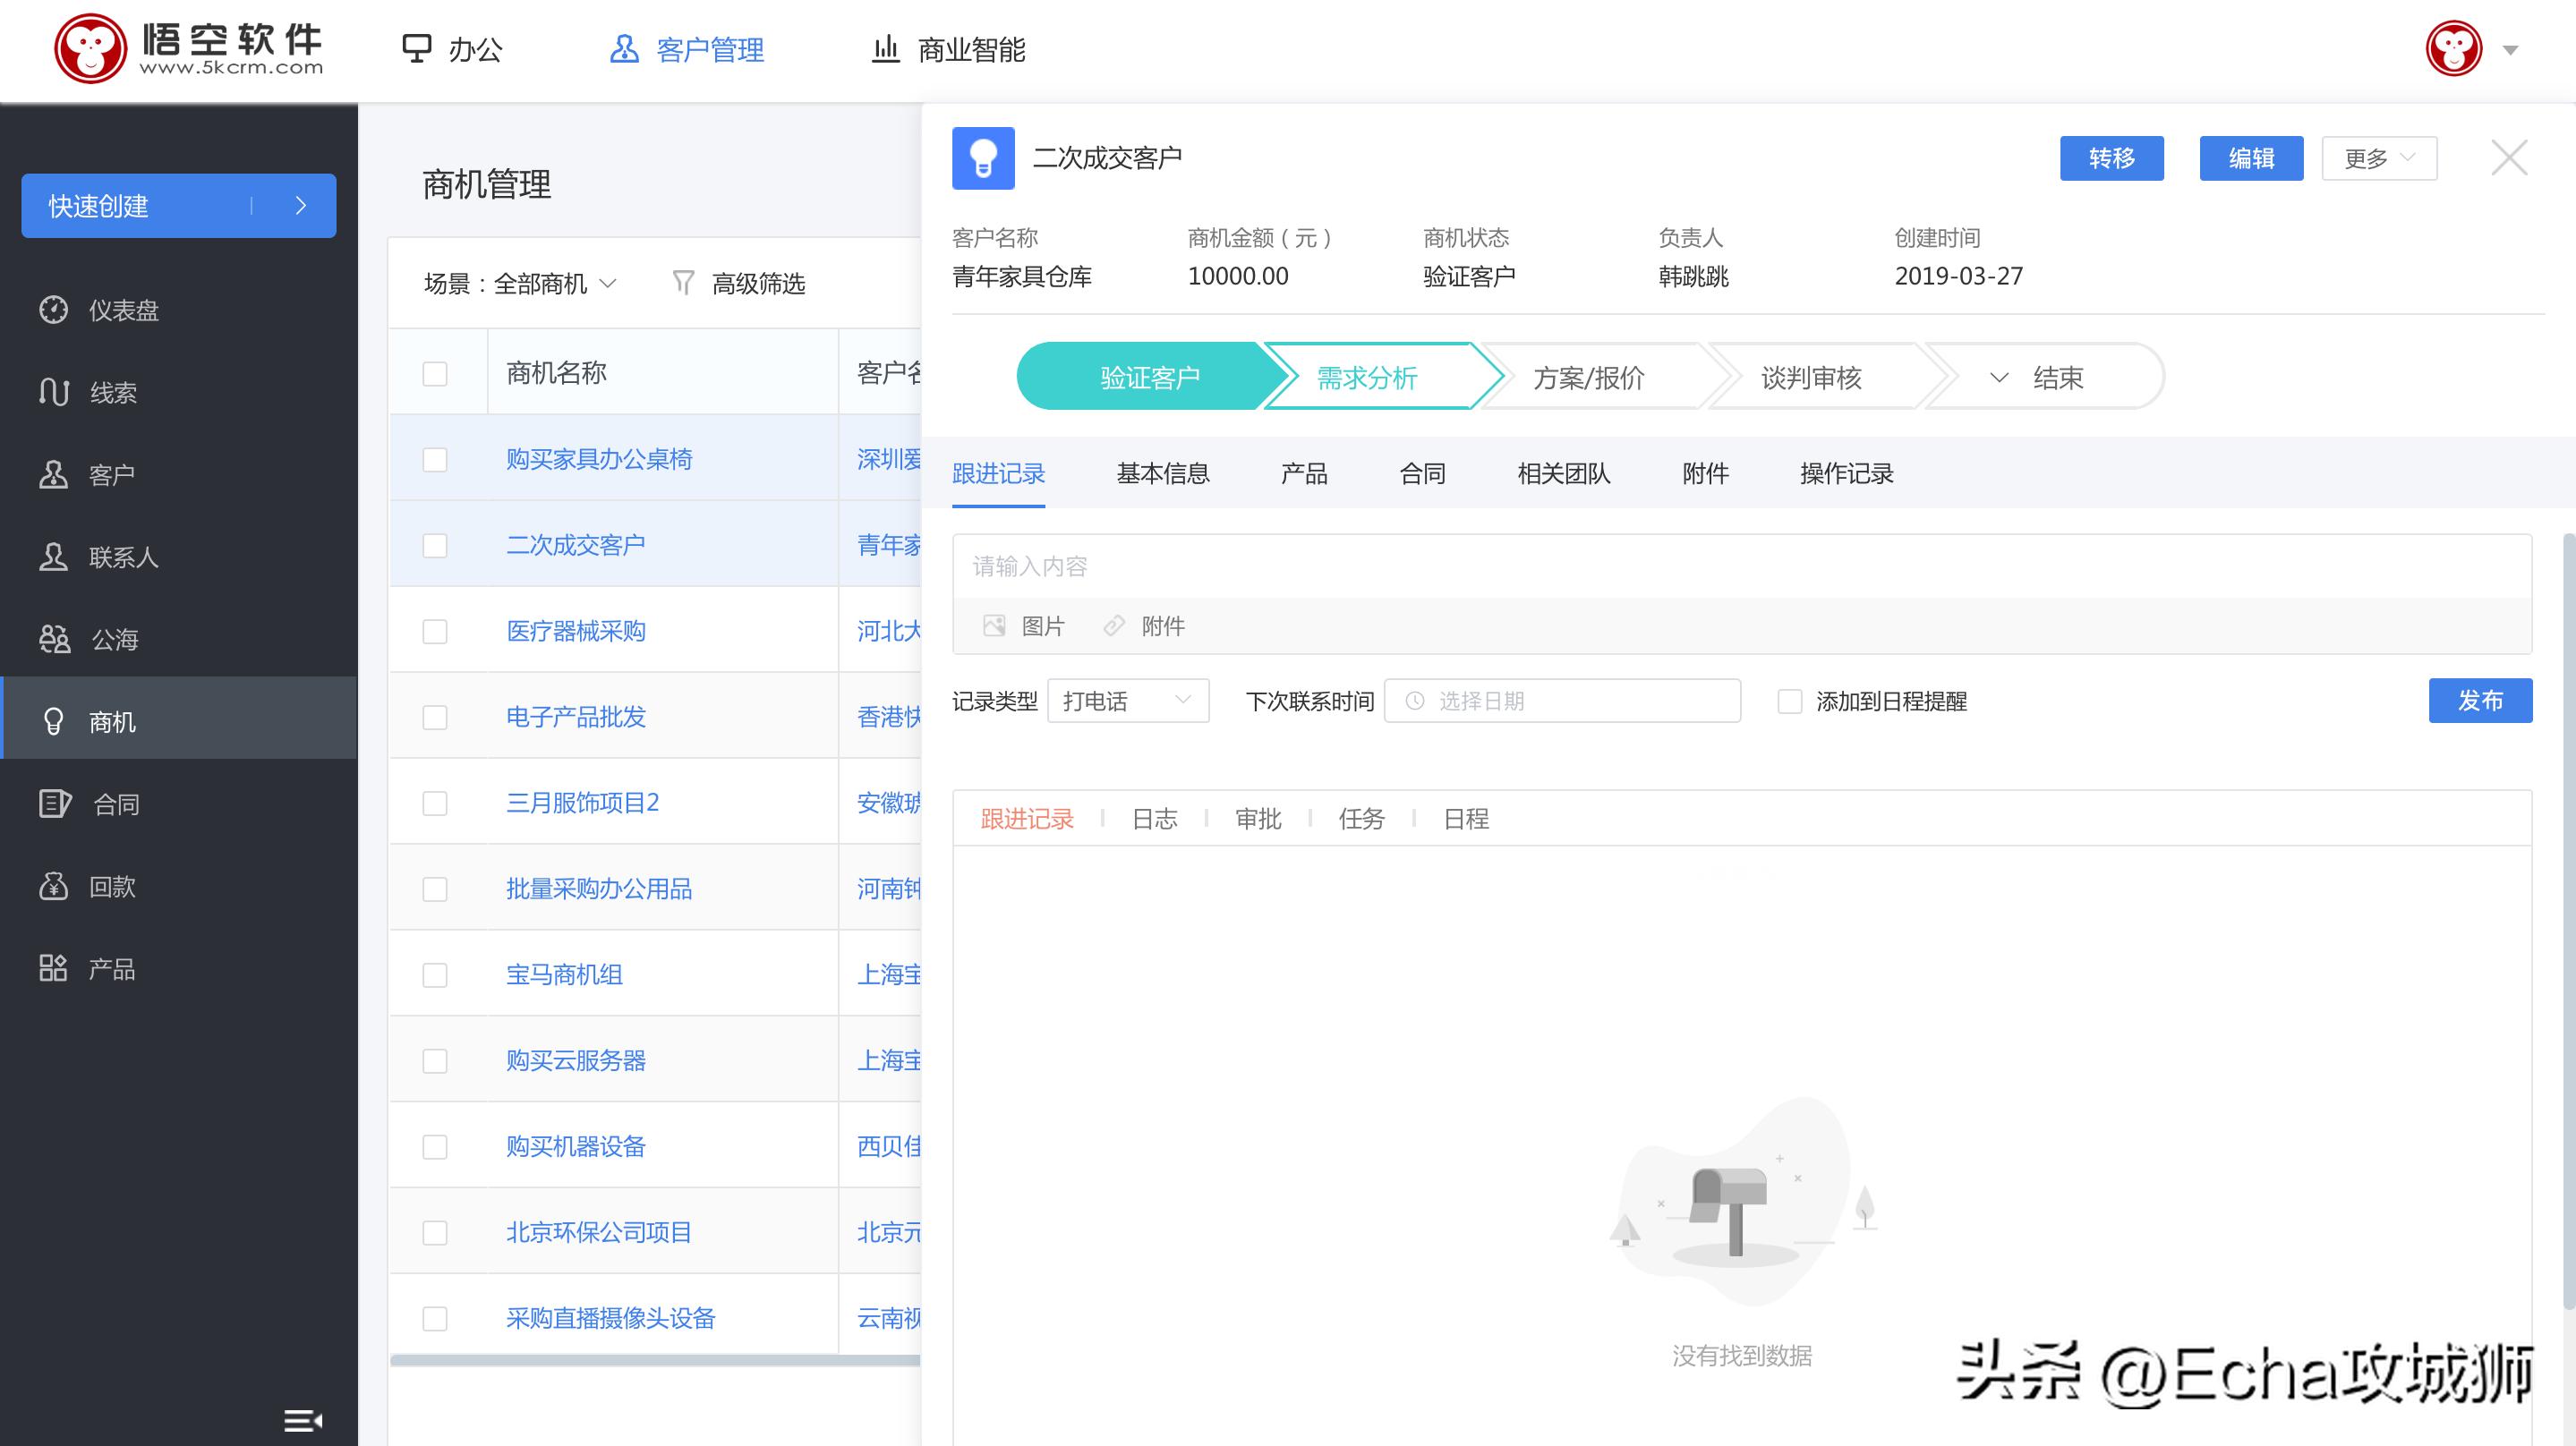Enable 添加到日程提醒 reminder checkbox
The height and width of the screenshot is (1446, 2576).
pos(1789,701)
